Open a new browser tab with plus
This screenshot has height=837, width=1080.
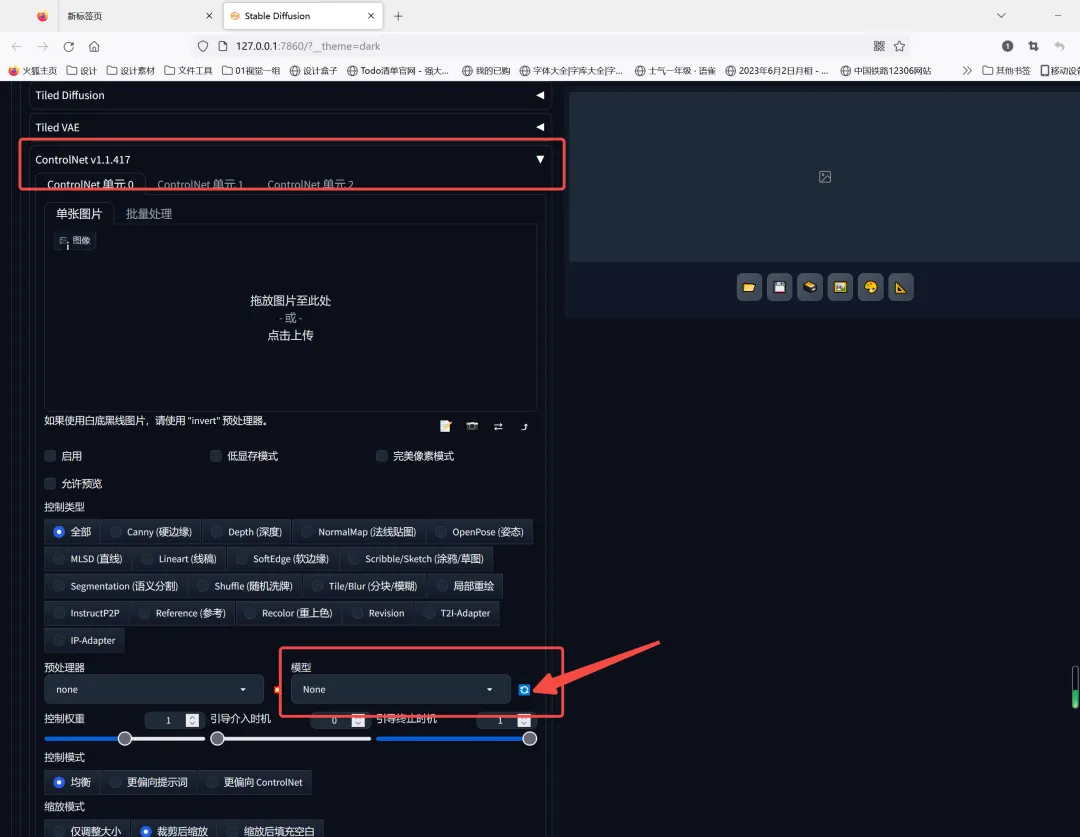[398, 16]
